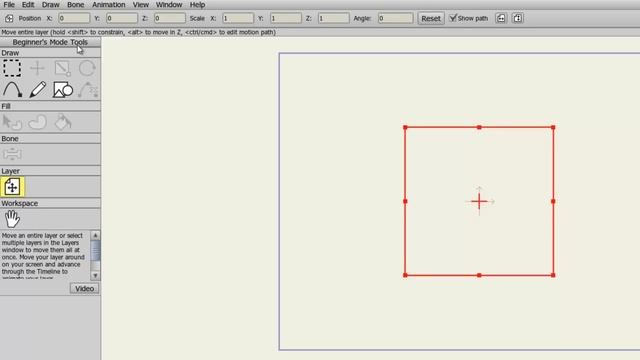Screen dimensions: 640x360
Task: Open the Bone menu
Action: tap(76, 5)
